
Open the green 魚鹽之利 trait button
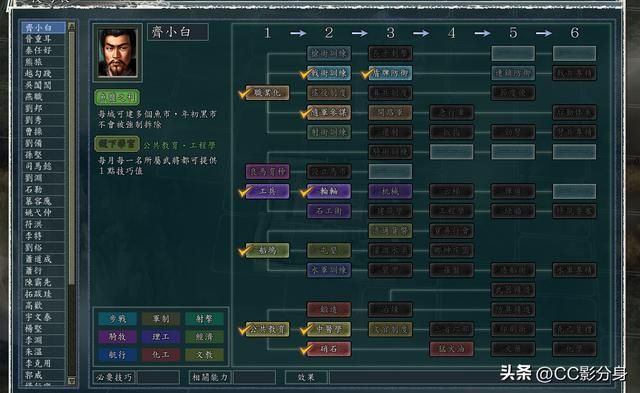point(117,98)
